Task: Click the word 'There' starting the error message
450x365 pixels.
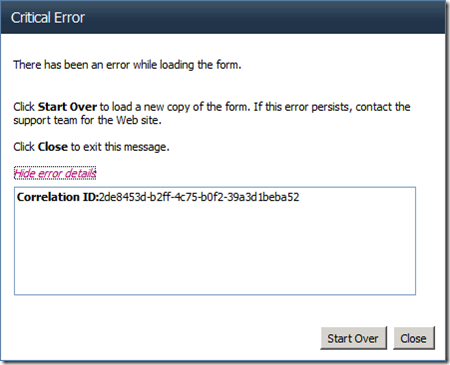Action: click(x=27, y=65)
